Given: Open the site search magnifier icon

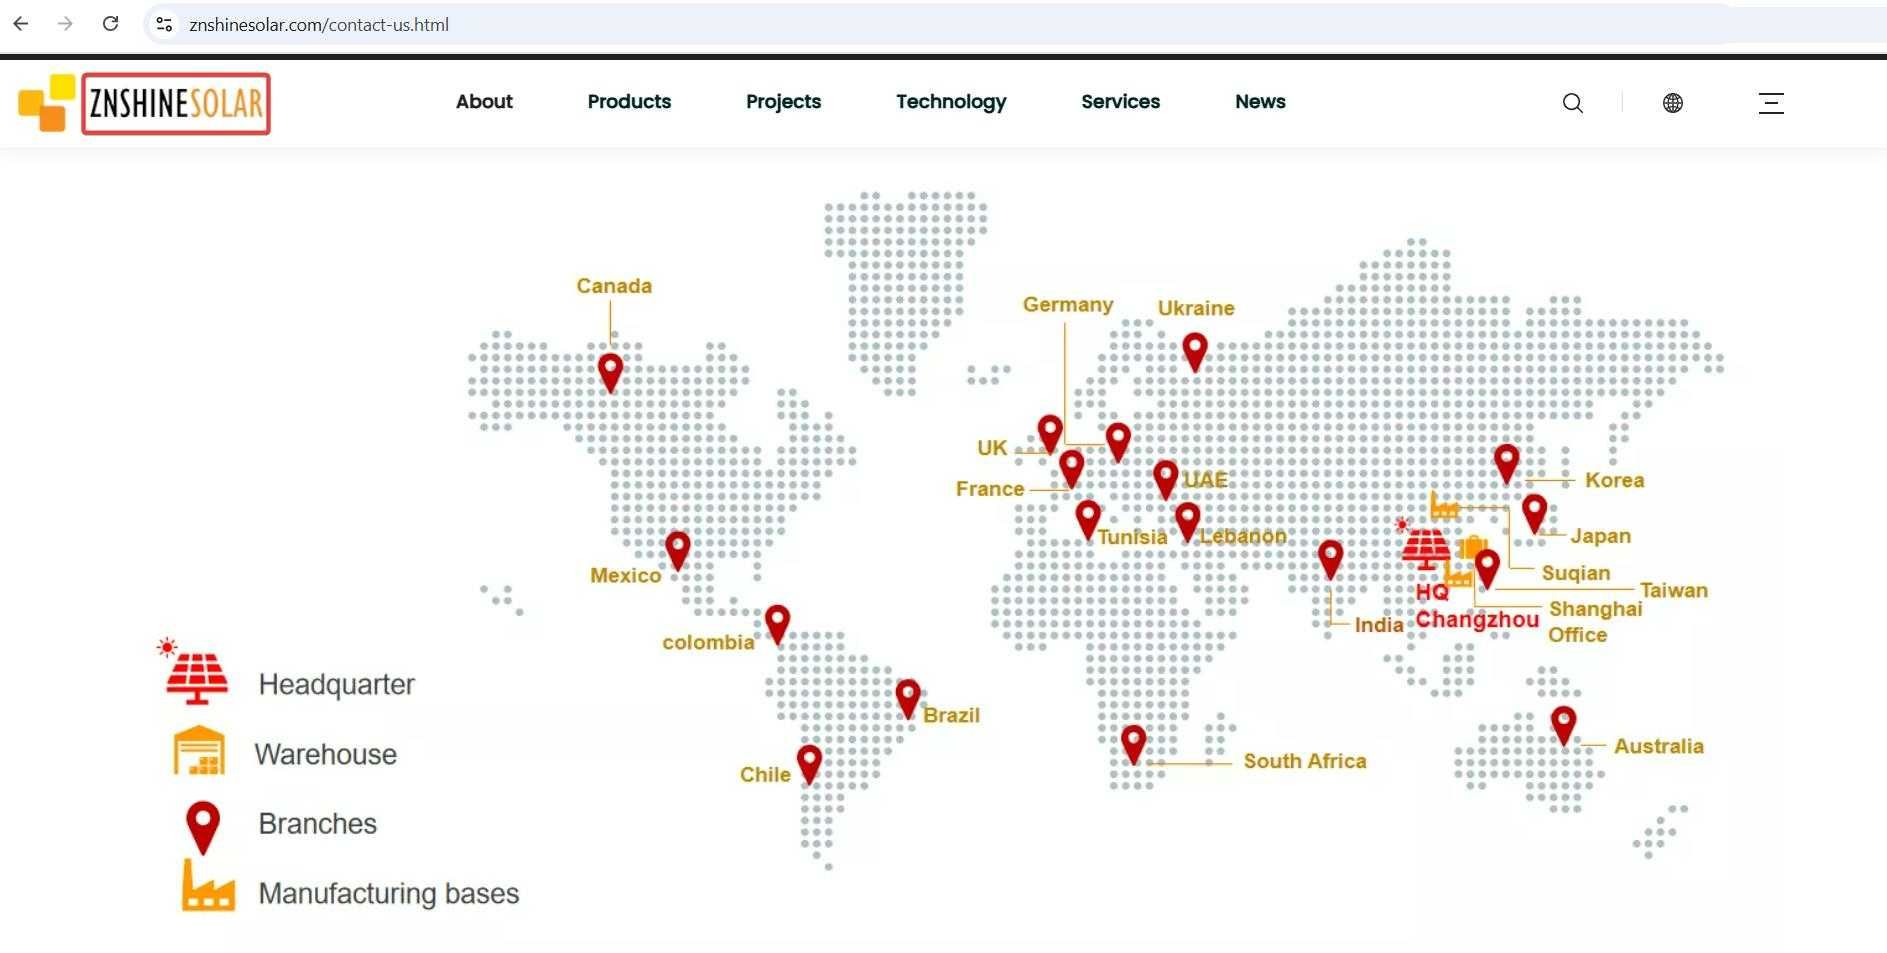Looking at the screenshot, I should [x=1573, y=103].
